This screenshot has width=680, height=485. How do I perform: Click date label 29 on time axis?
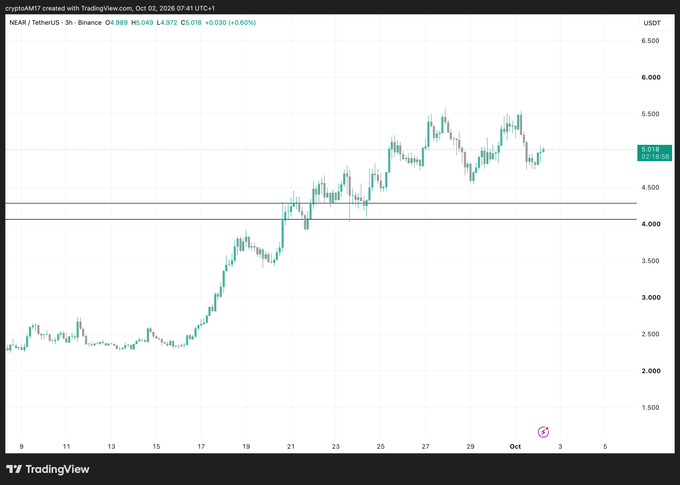point(471,446)
